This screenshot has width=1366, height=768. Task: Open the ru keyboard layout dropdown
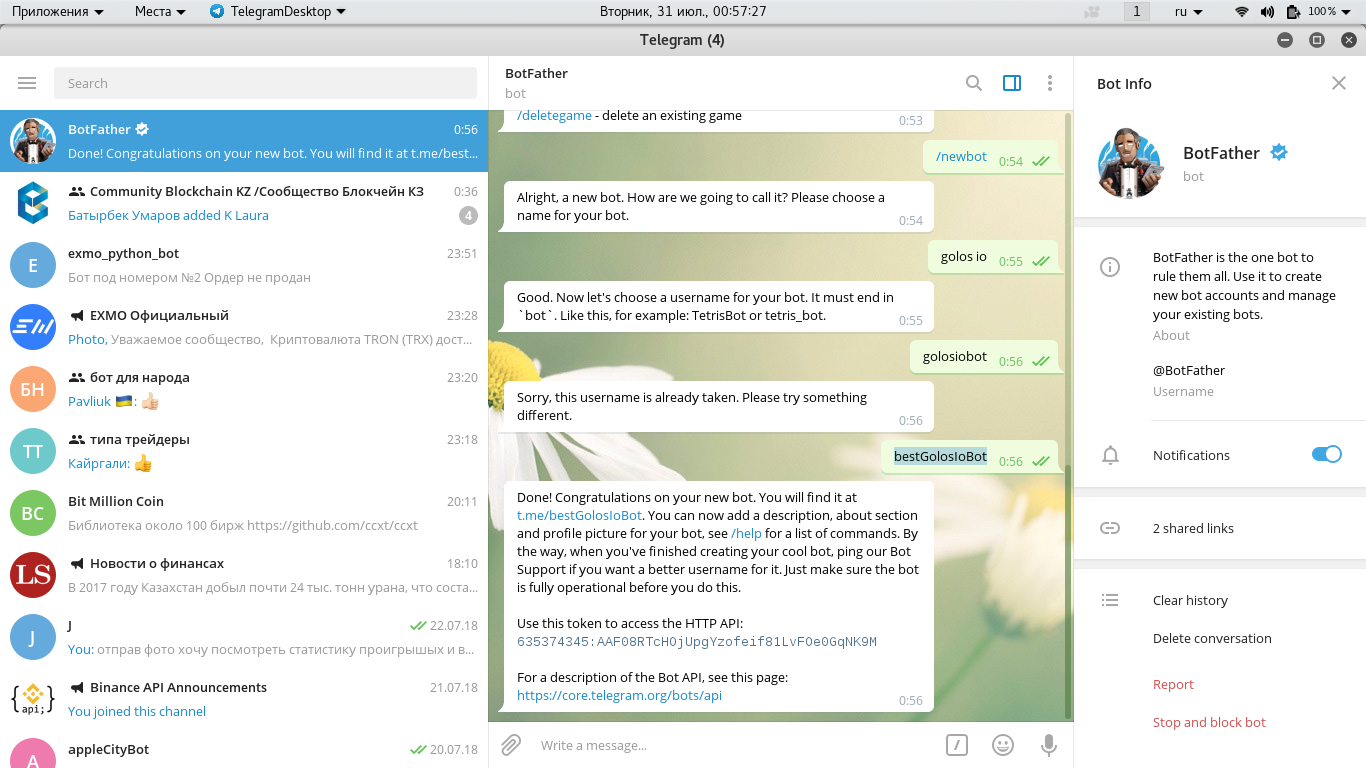pyautogui.click(x=1189, y=12)
